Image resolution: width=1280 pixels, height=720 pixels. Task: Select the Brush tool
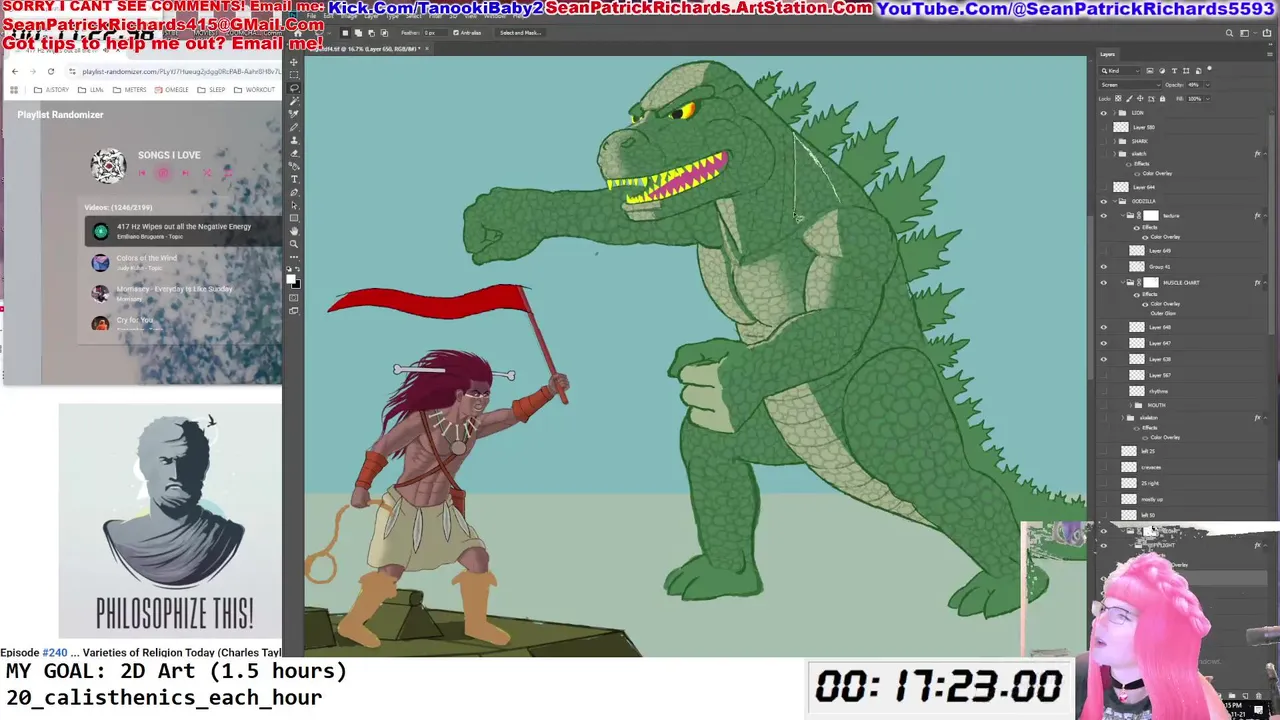[x=294, y=127]
